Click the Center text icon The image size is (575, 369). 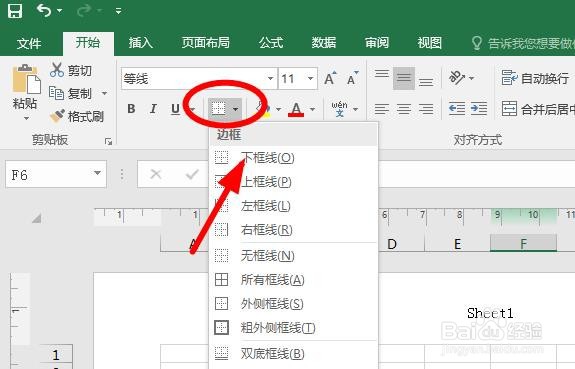[x=404, y=109]
